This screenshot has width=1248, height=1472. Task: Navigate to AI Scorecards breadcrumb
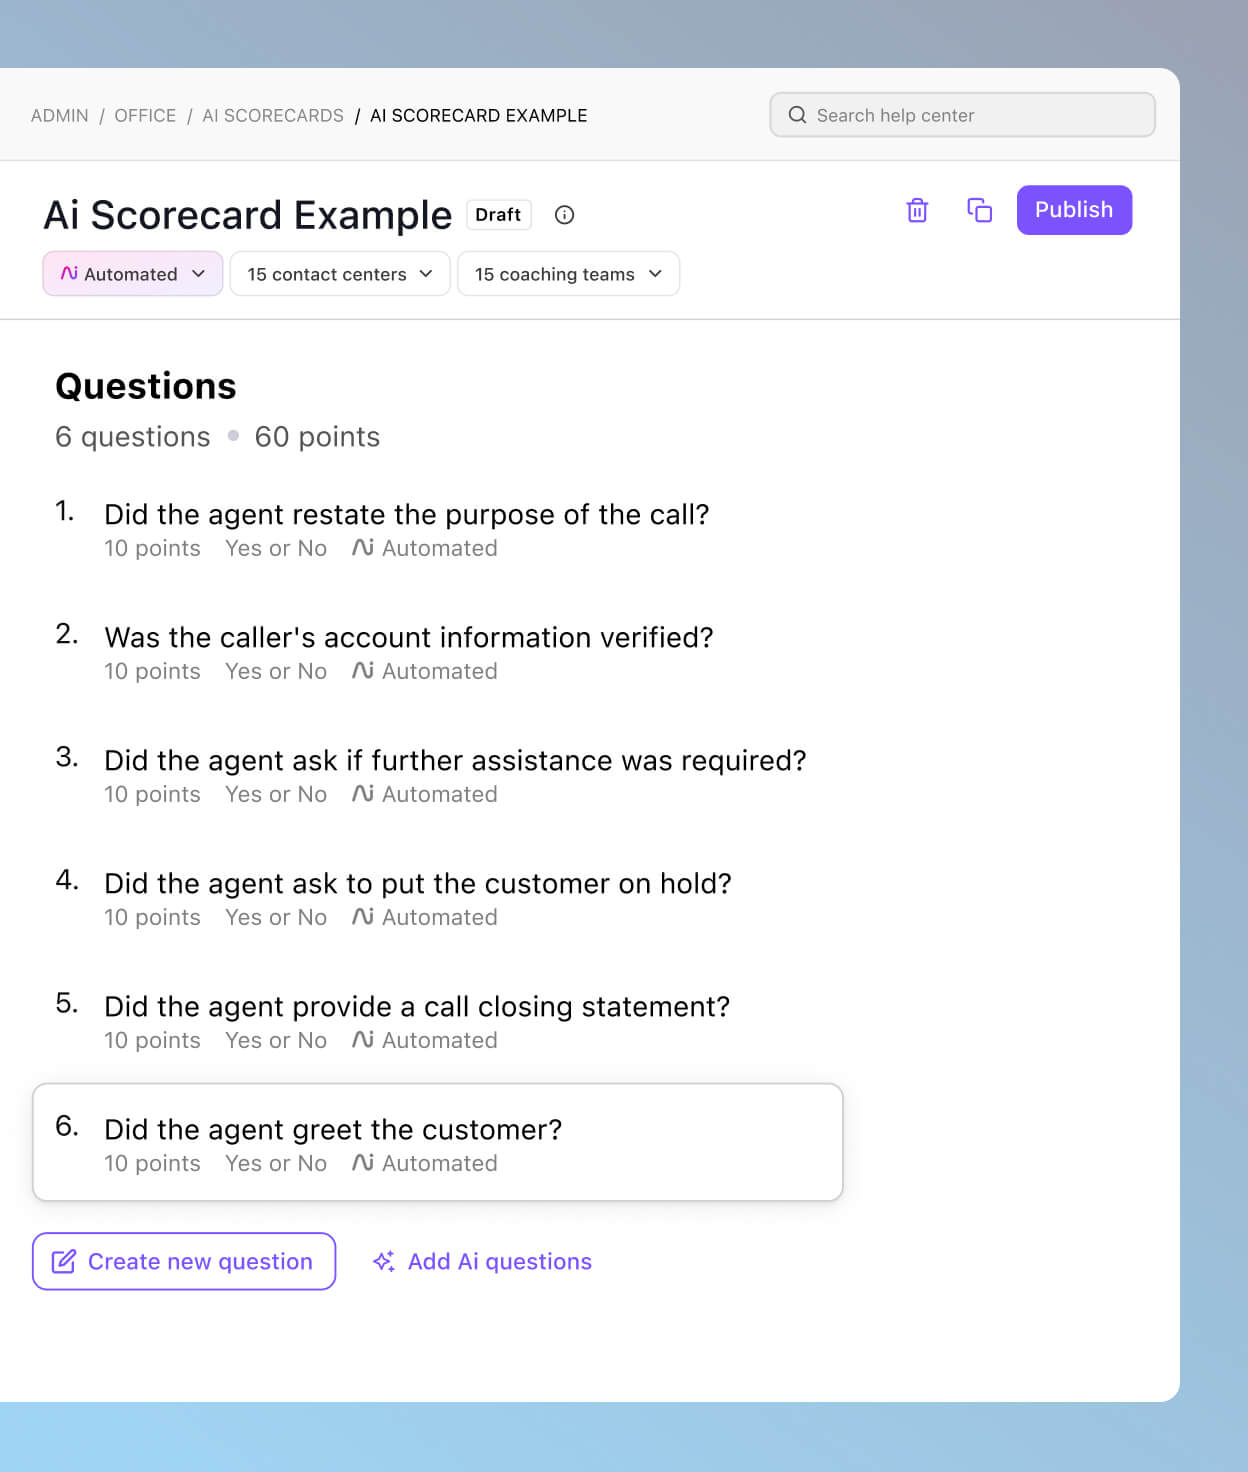272,115
